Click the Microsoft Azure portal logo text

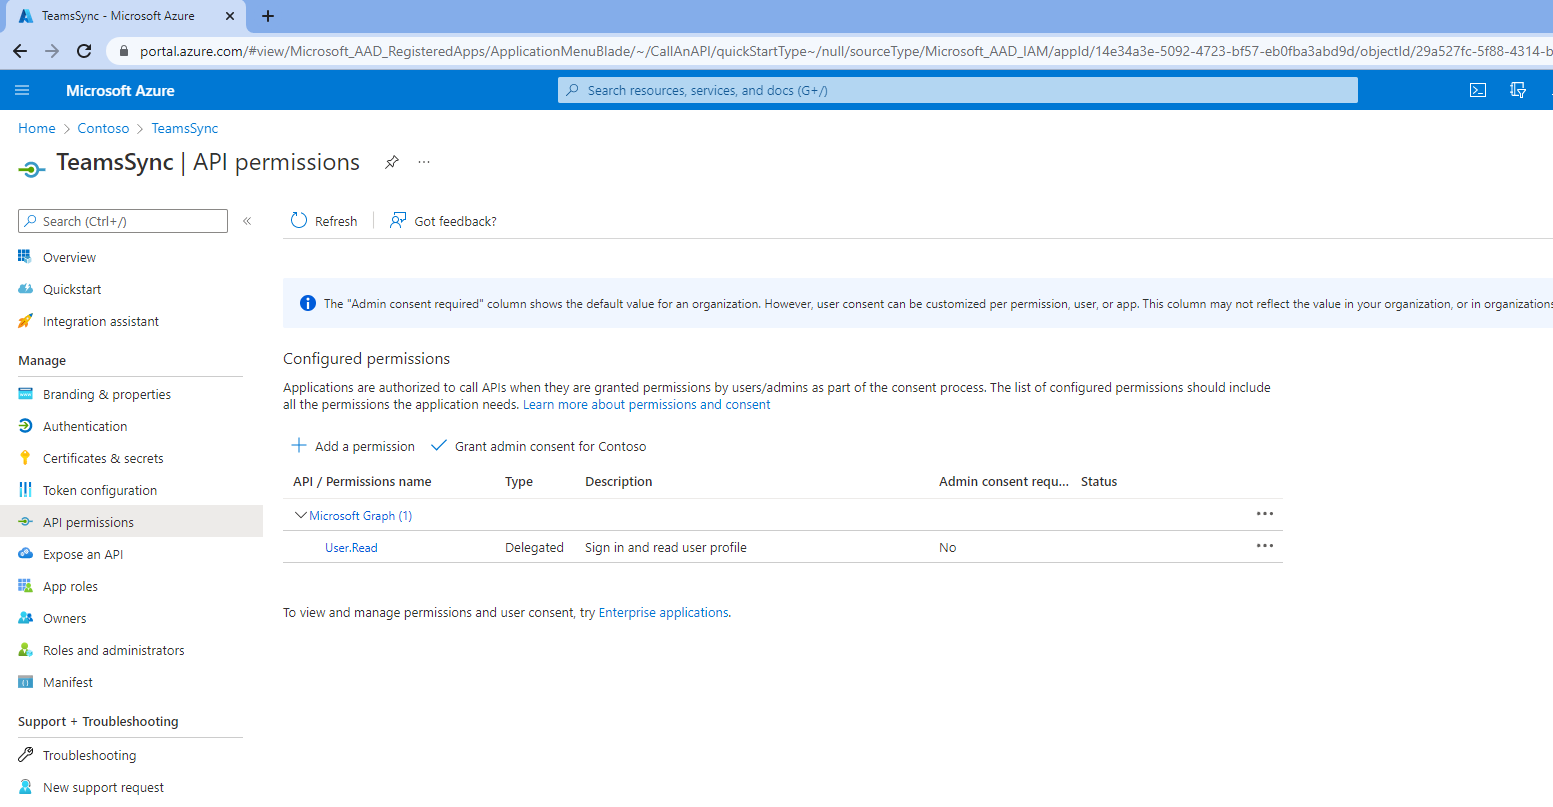pyautogui.click(x=120, y=90)
